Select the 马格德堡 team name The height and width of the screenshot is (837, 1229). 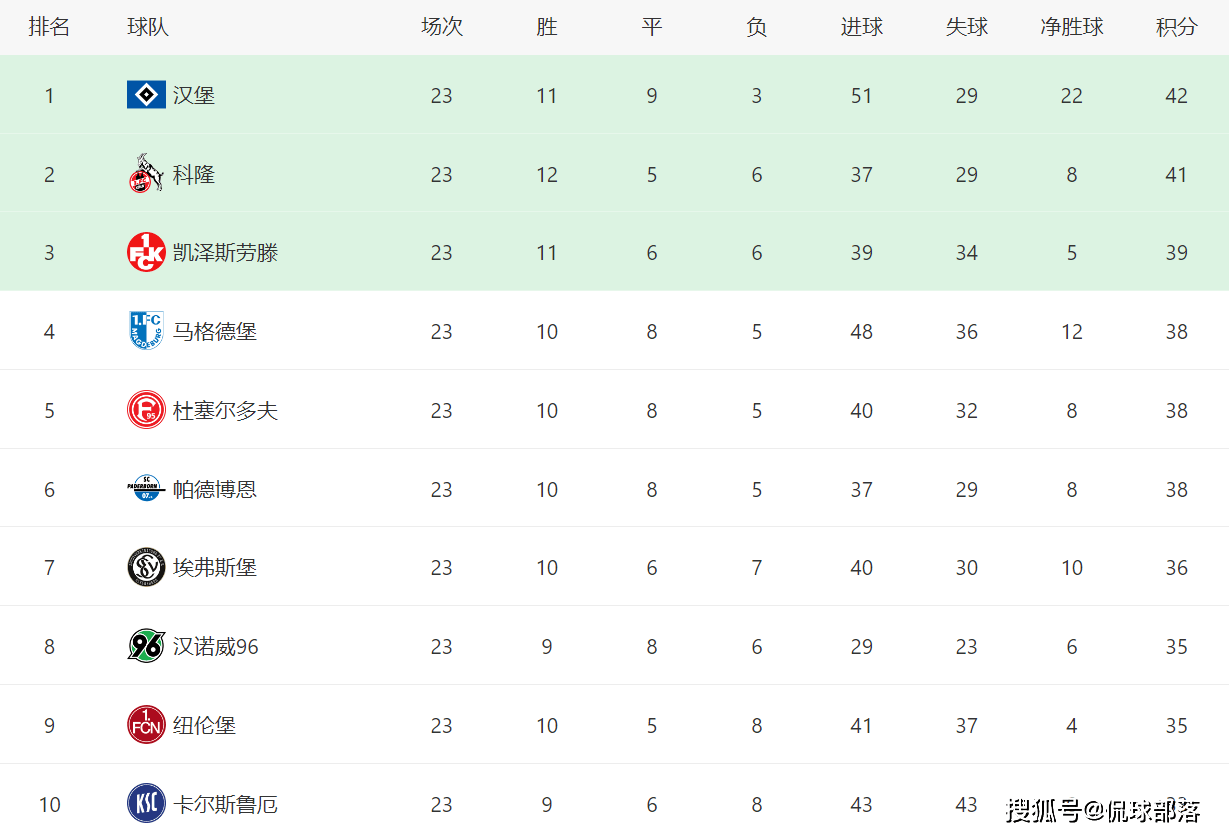215,331
